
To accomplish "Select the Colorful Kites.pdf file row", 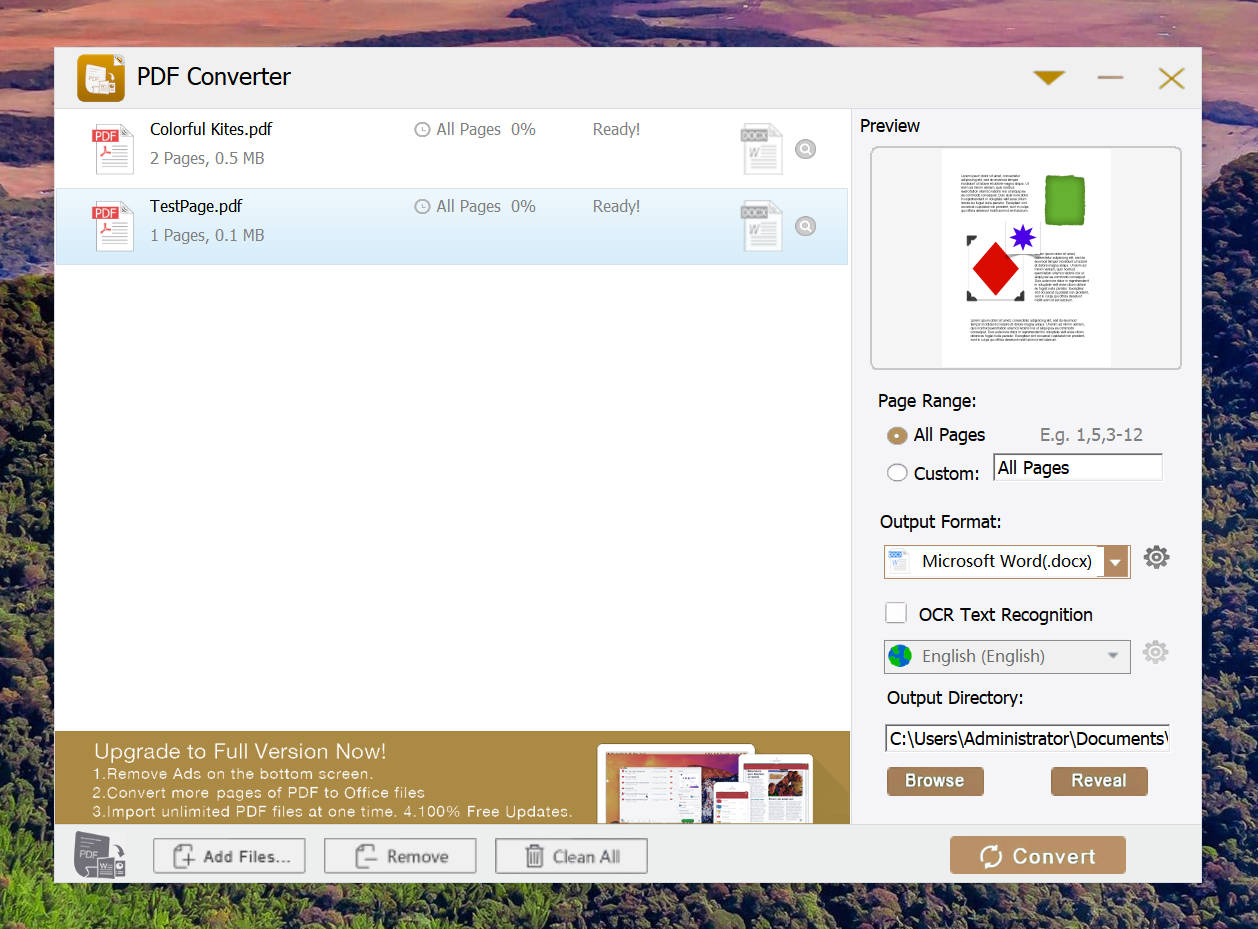I will 451,149.
